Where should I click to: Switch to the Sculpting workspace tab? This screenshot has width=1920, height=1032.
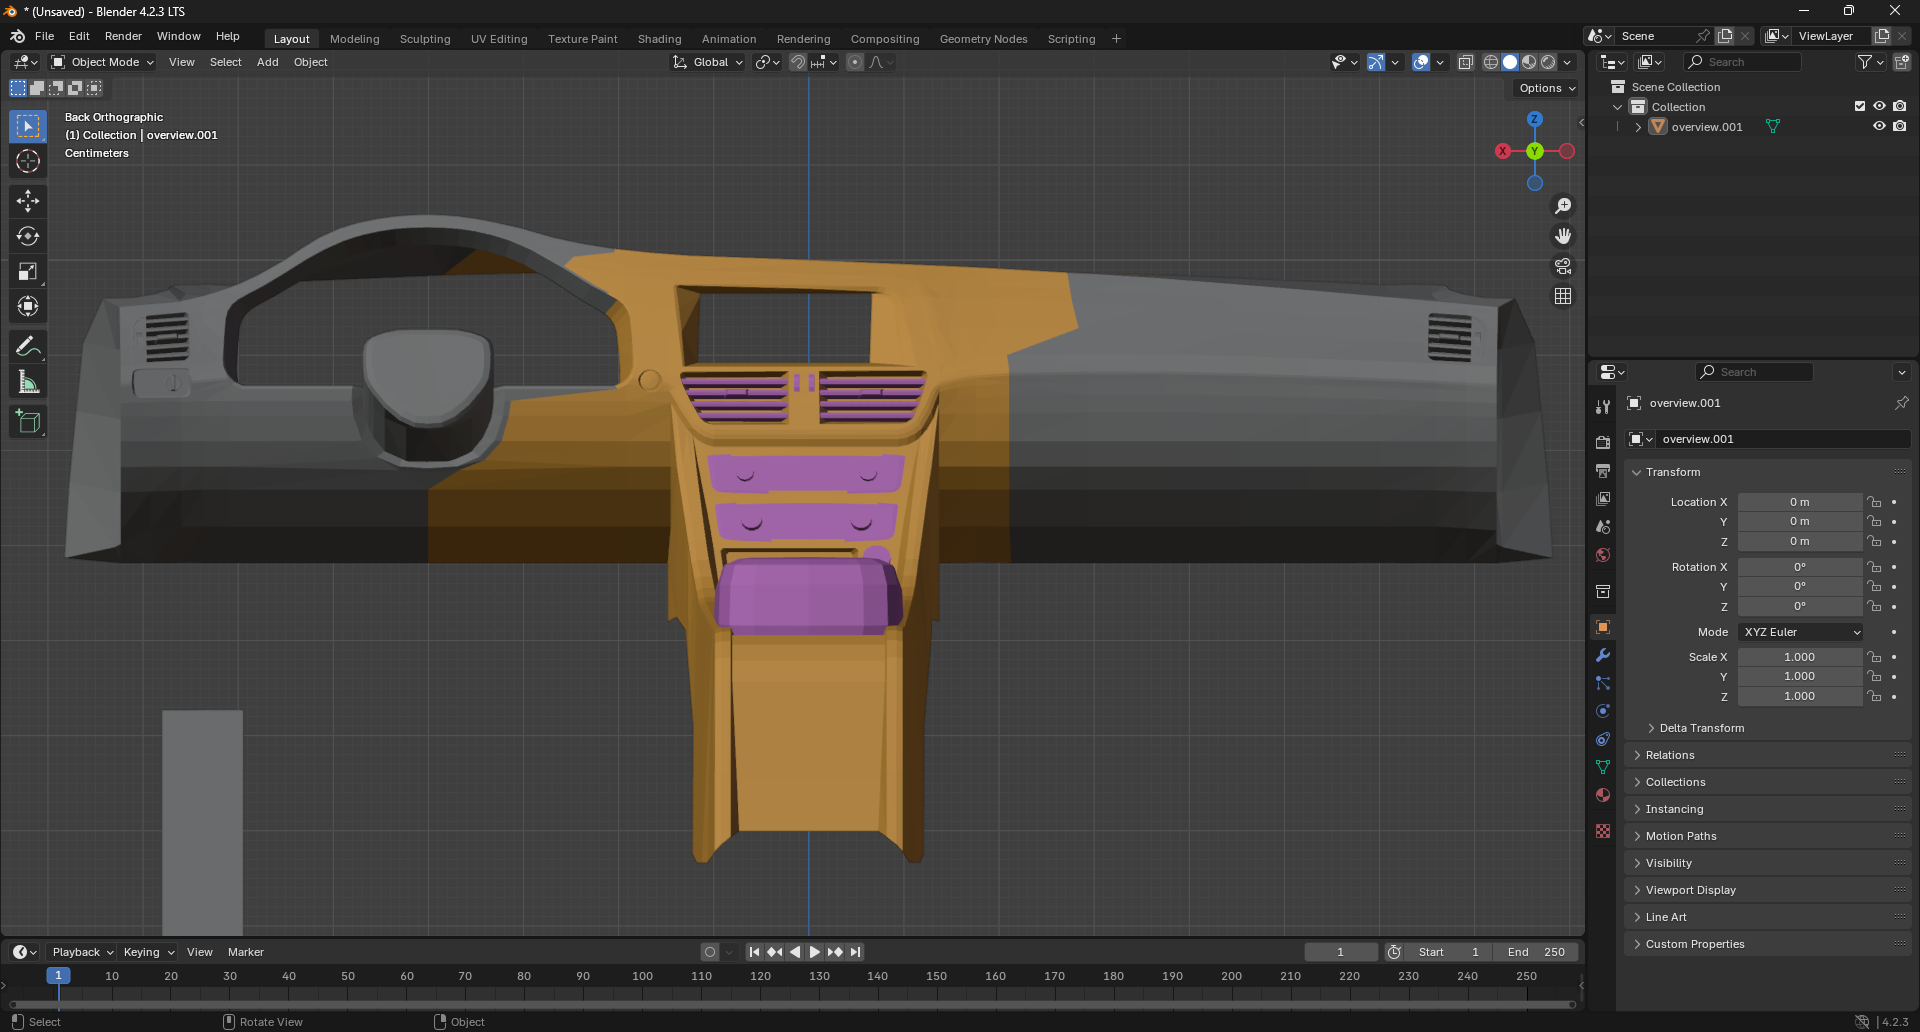[x=425, y=39]
